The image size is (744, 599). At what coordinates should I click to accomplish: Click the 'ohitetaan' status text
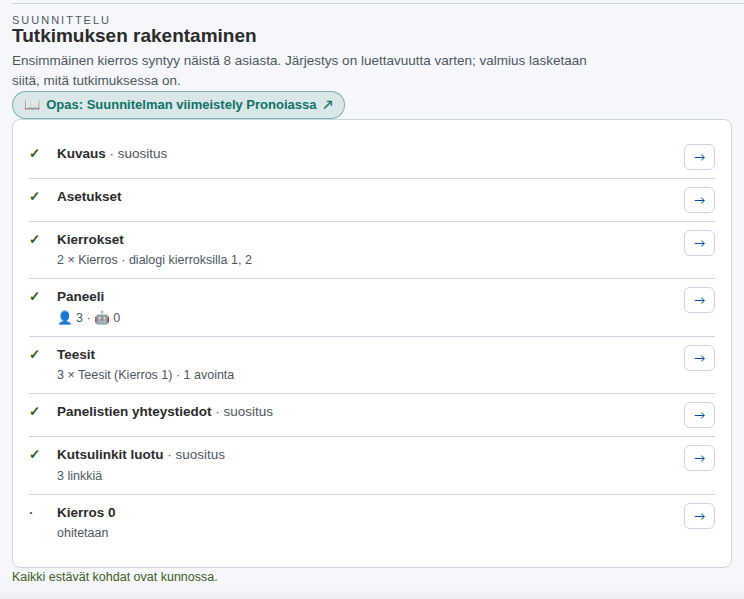[83, 533]
